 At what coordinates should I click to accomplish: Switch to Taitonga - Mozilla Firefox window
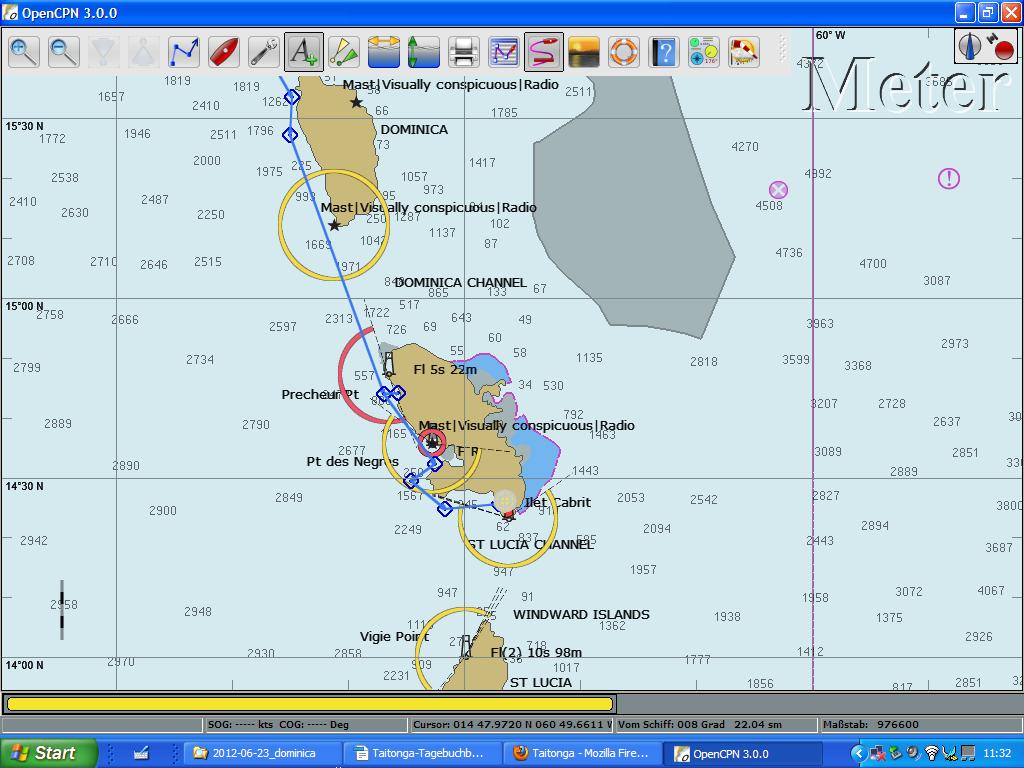click(x=583, y=753)
